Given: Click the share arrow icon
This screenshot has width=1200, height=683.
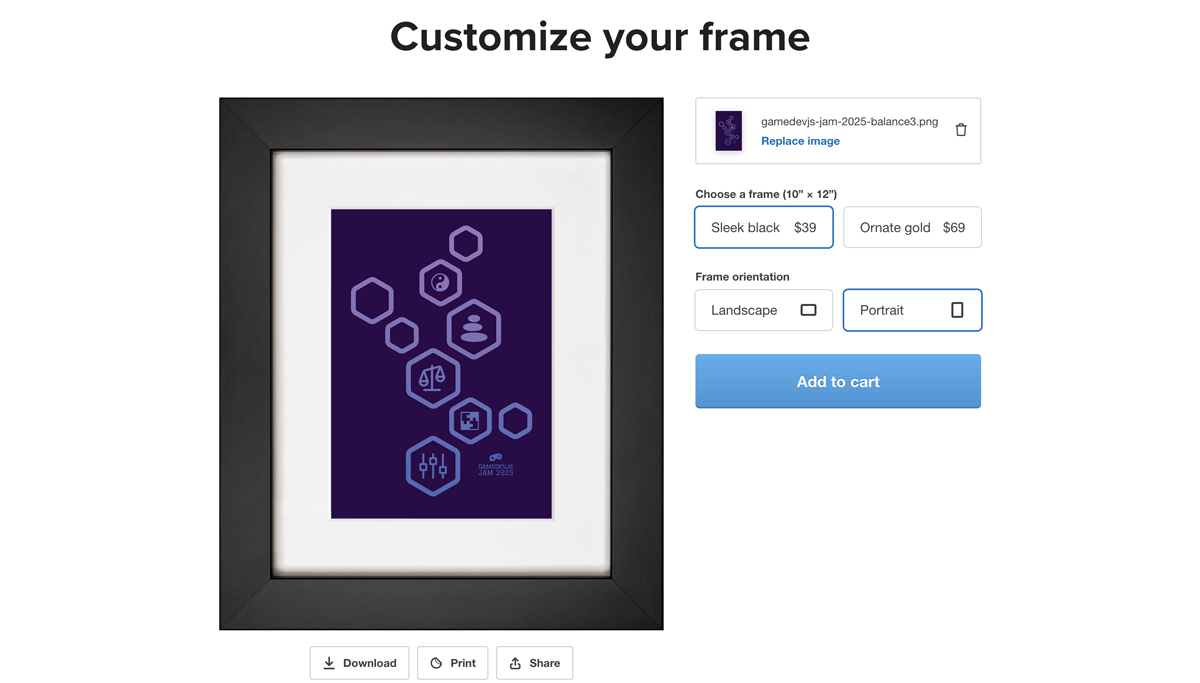Looking at the screenshot, I should coord(516,663).
